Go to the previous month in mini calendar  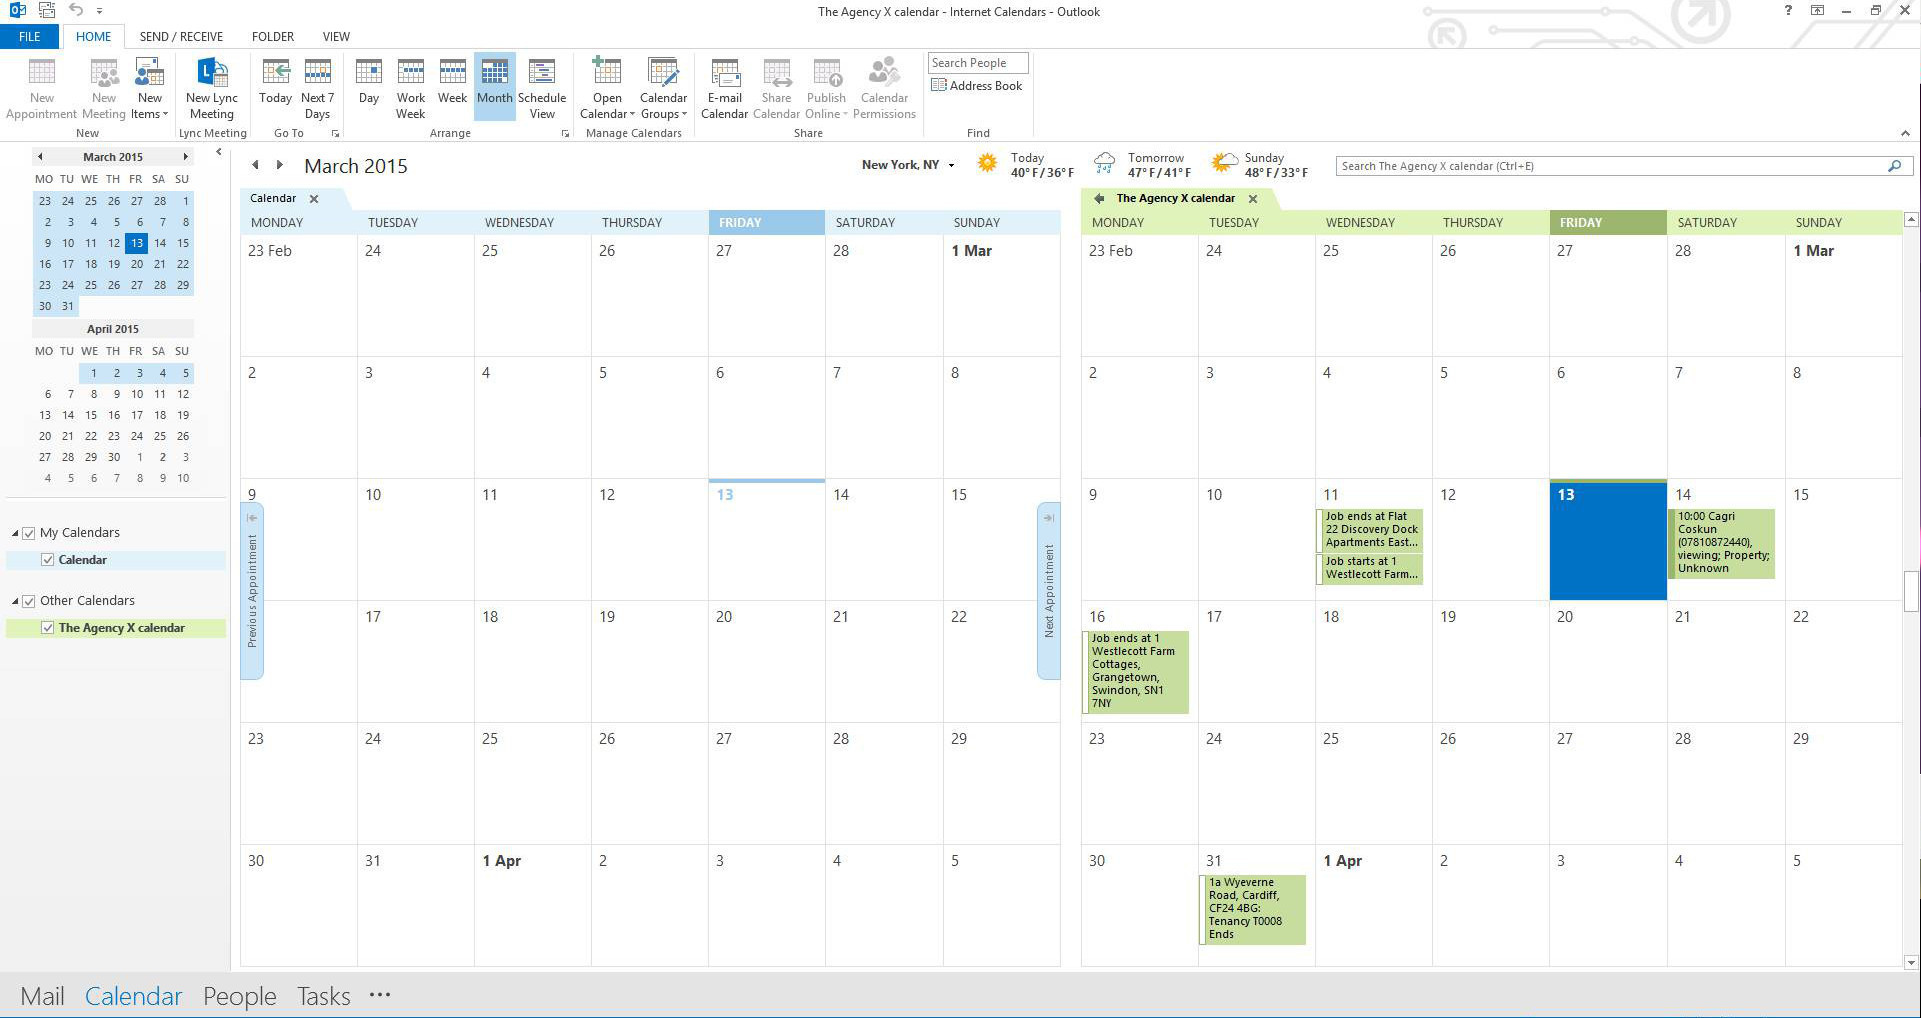(x=40, y=157)
